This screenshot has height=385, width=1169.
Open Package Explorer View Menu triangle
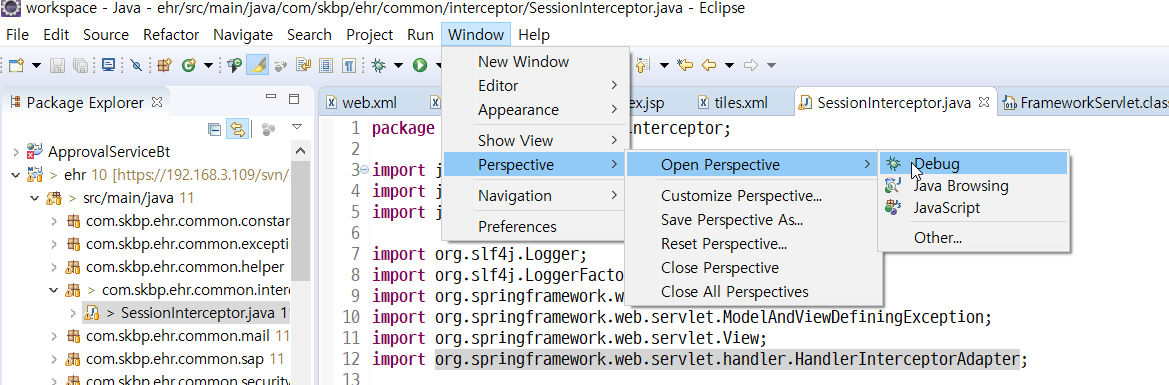297,128
